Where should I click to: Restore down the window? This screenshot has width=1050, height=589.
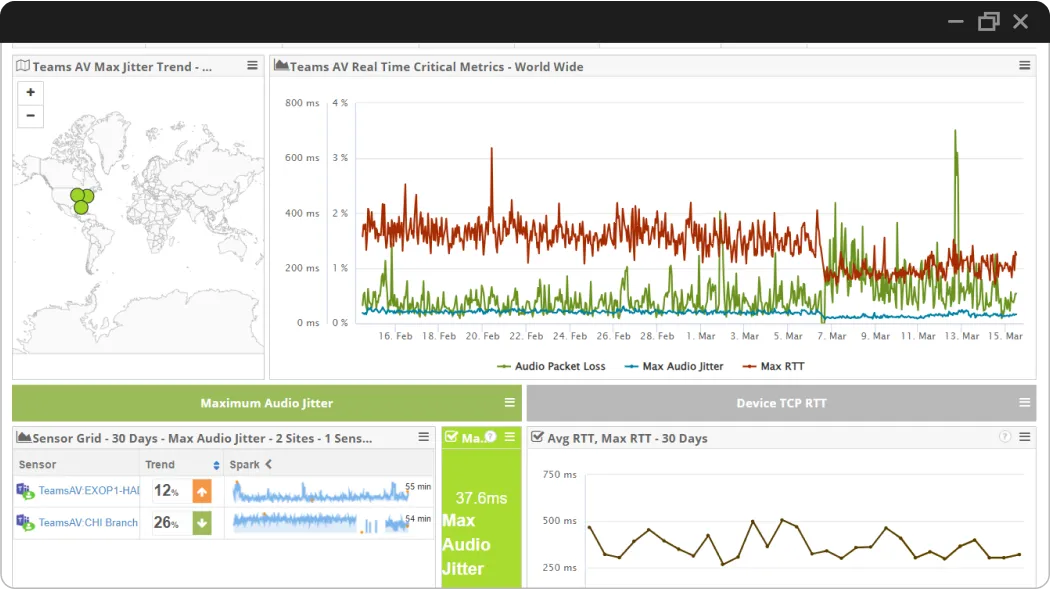tap(988, 21)
